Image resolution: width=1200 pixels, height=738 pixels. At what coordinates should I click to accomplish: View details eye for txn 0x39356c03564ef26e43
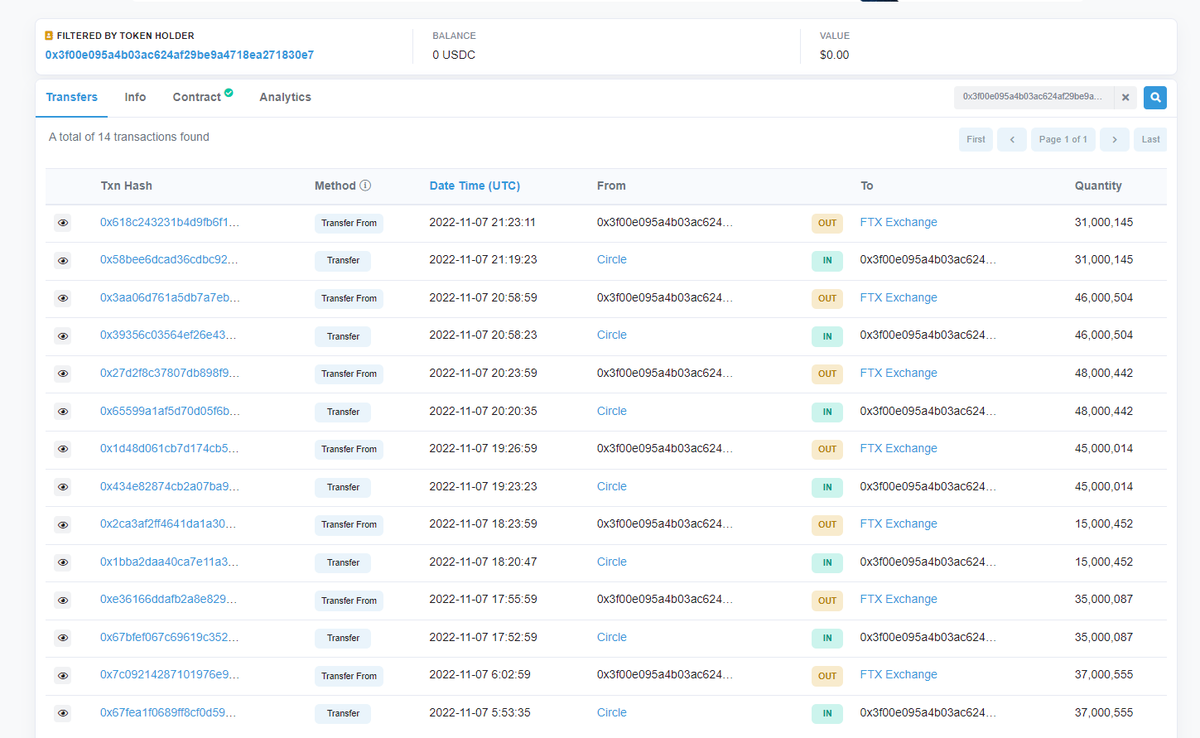point(63,336)
